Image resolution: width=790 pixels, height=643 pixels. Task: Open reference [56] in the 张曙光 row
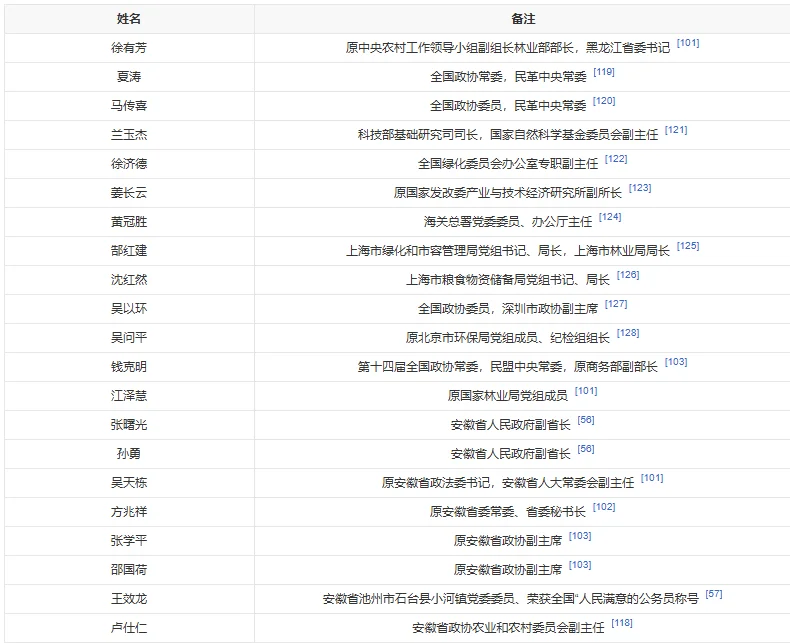pyautogui.click(x=586, y=420)
